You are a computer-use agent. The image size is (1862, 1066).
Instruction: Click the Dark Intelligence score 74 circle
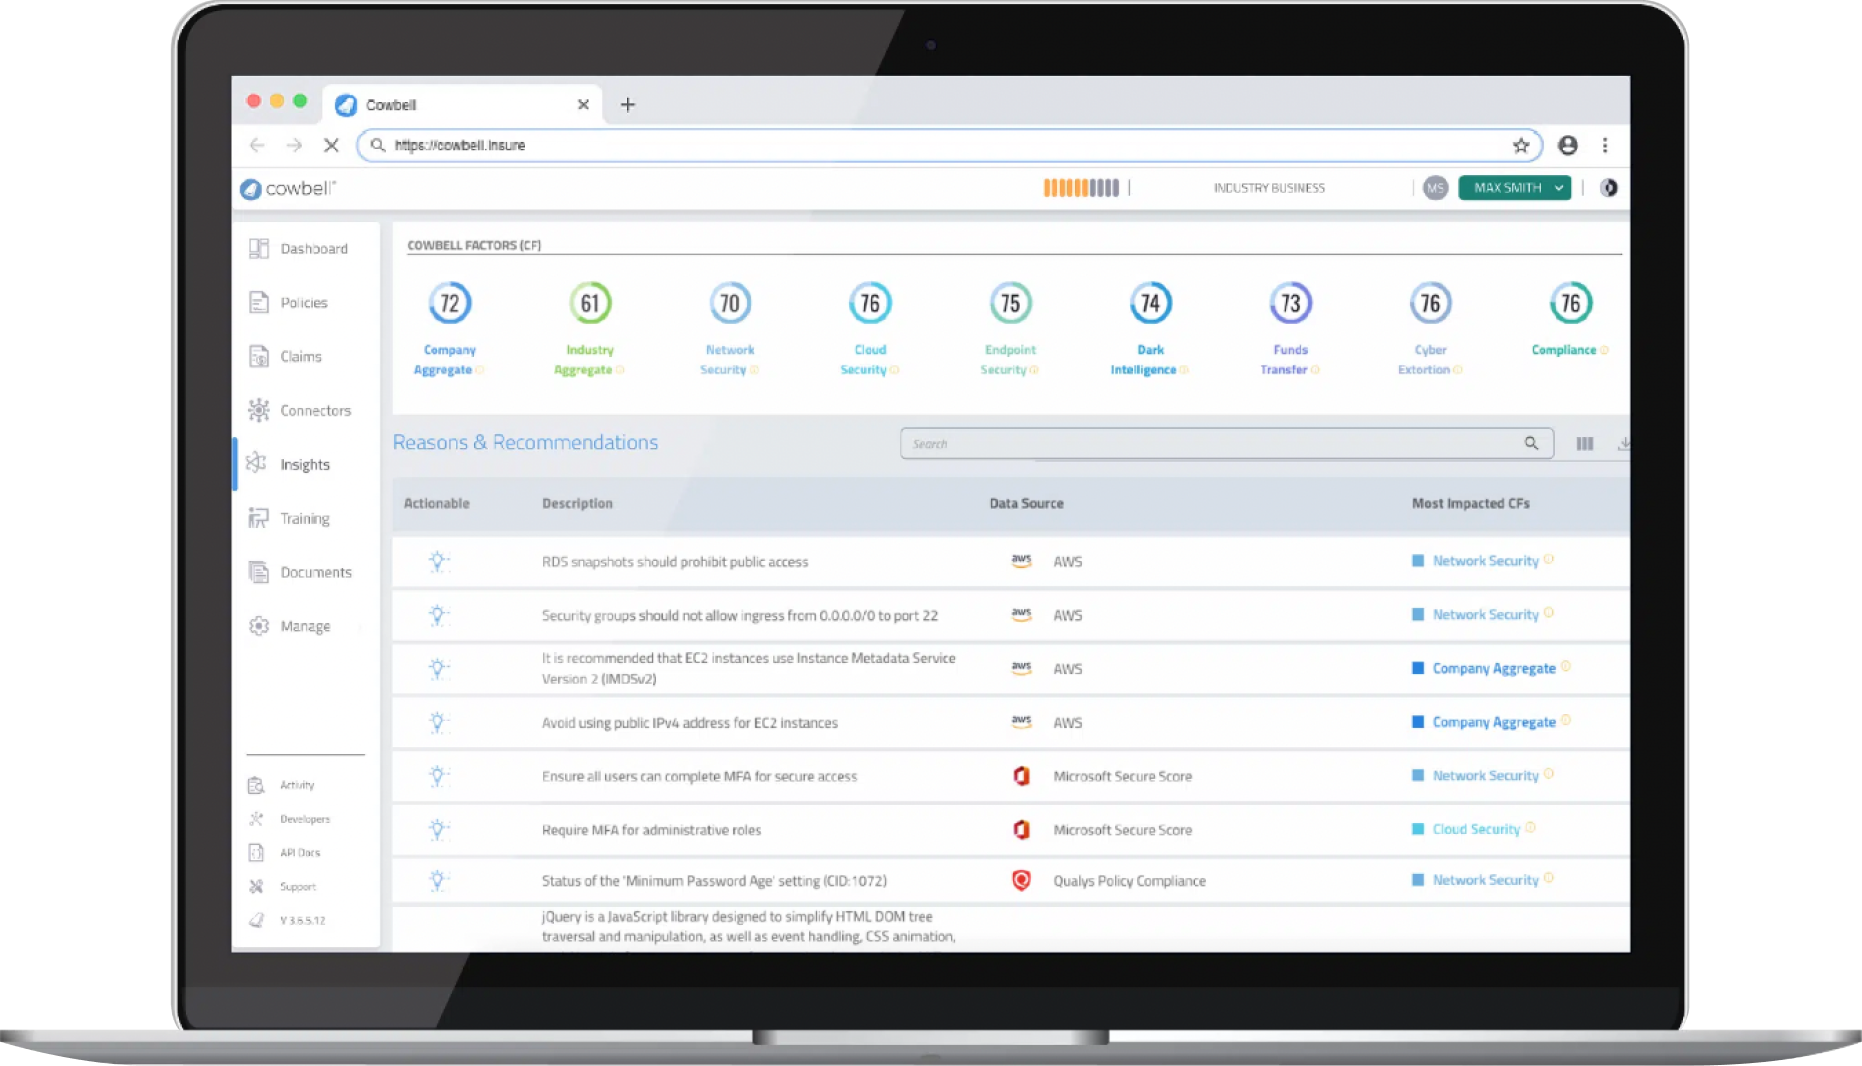1151,303
